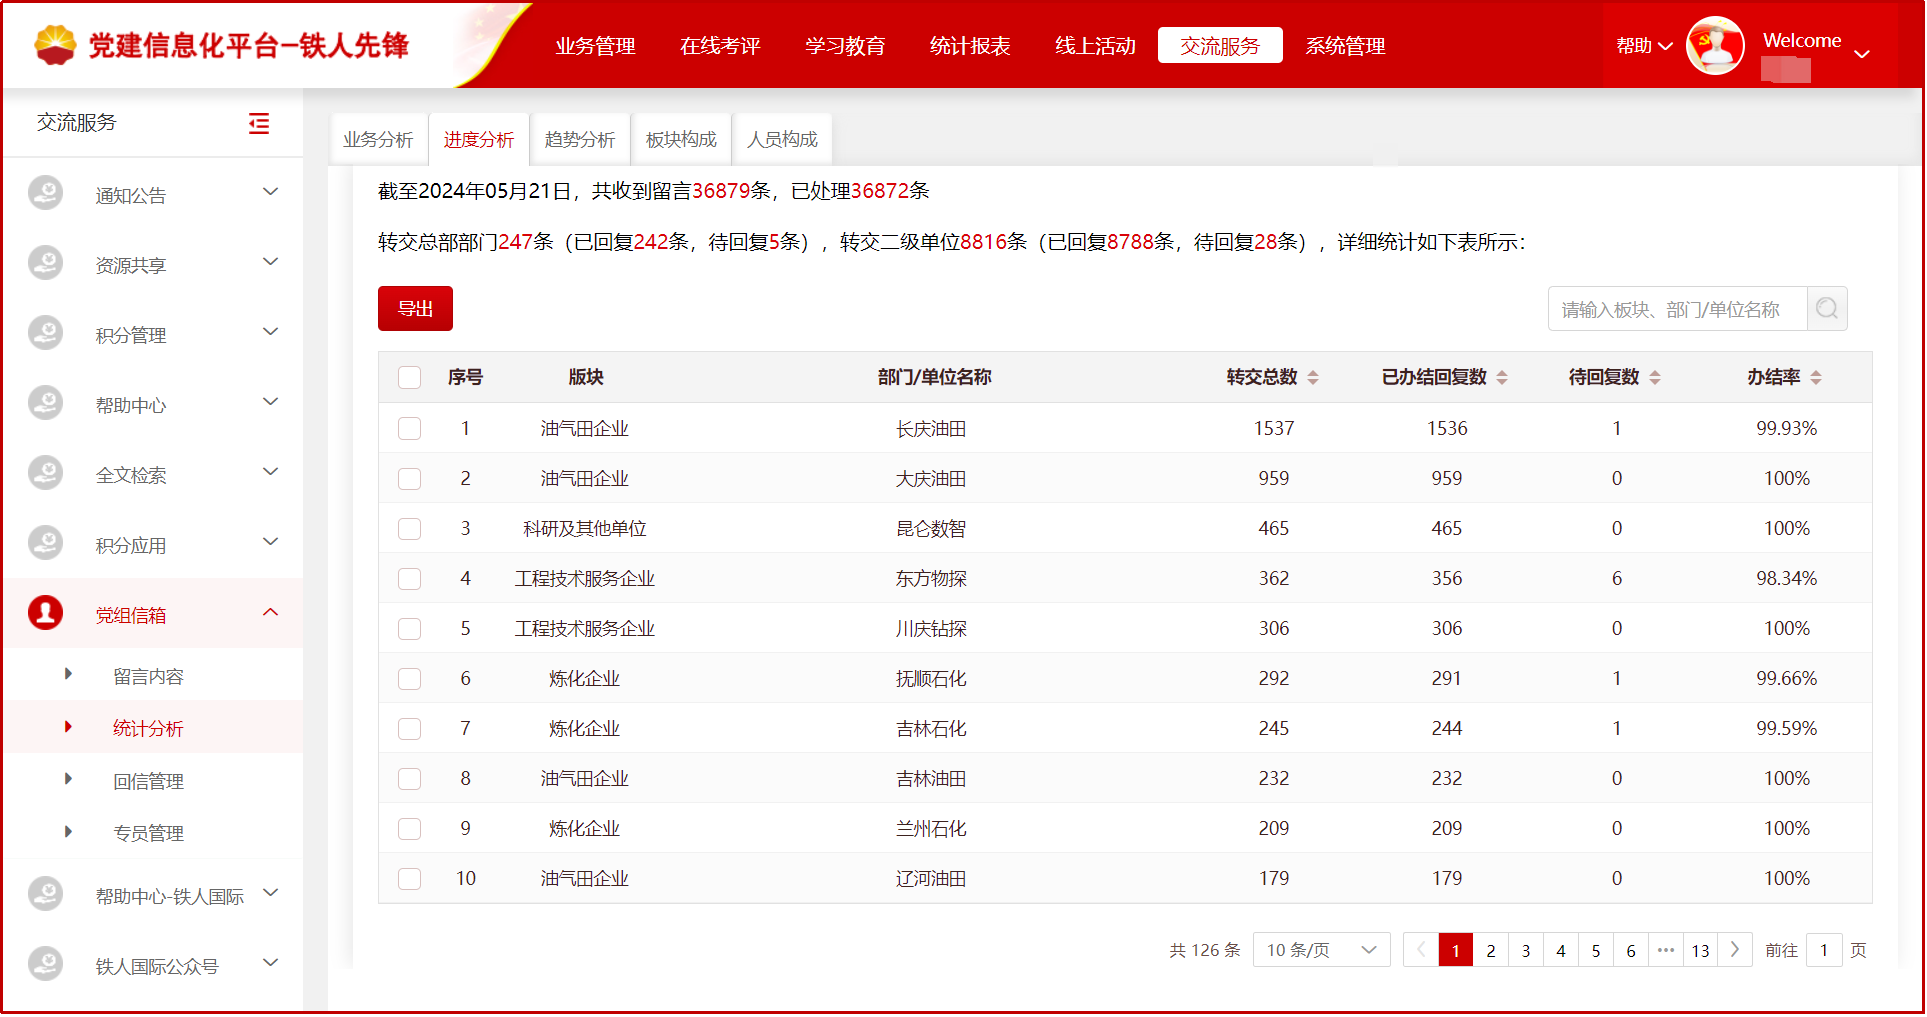Switch to the 趋势分析 tab

click(x=580, y=139)
